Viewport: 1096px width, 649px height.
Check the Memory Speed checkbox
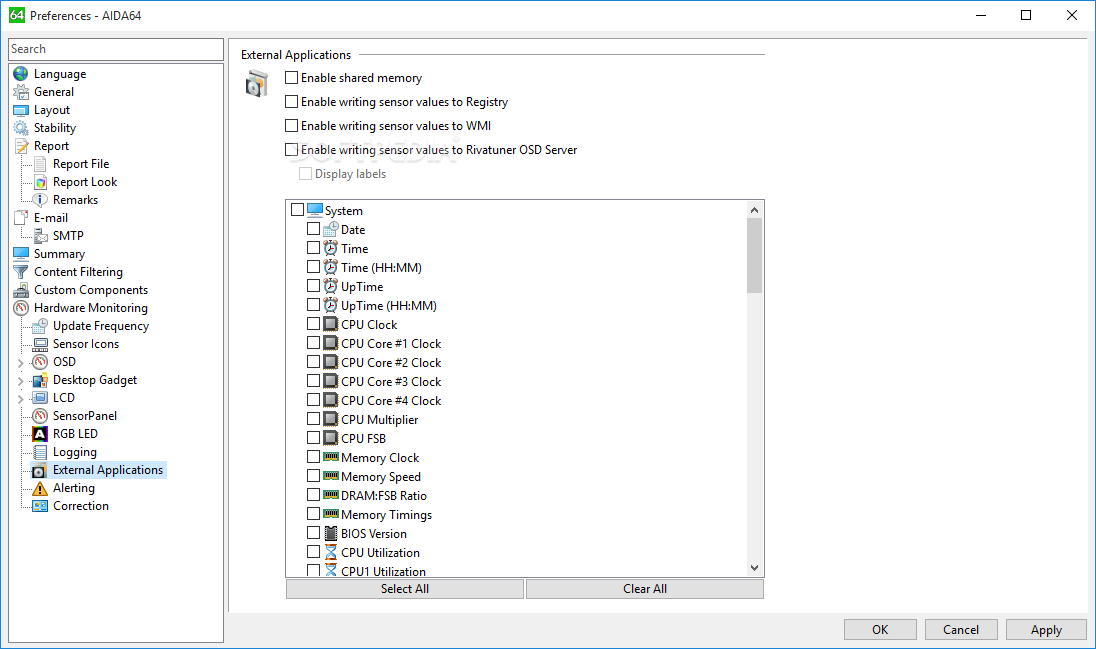[x=313, y=476]
